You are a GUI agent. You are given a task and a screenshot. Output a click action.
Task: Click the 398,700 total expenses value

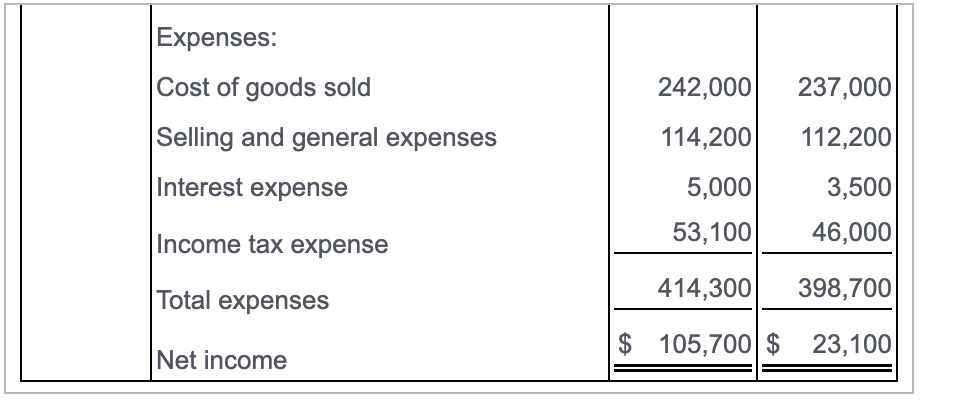point(844,287)
